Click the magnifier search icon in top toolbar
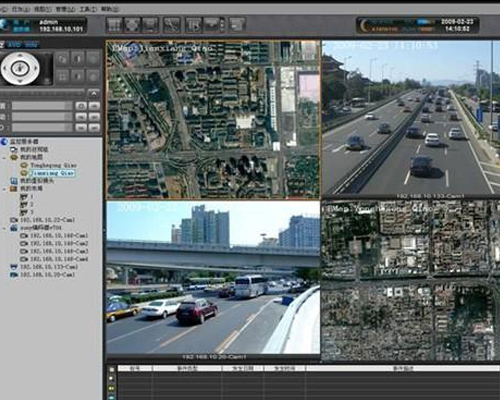Screen dimensions: 500x400 click(172, 25)
